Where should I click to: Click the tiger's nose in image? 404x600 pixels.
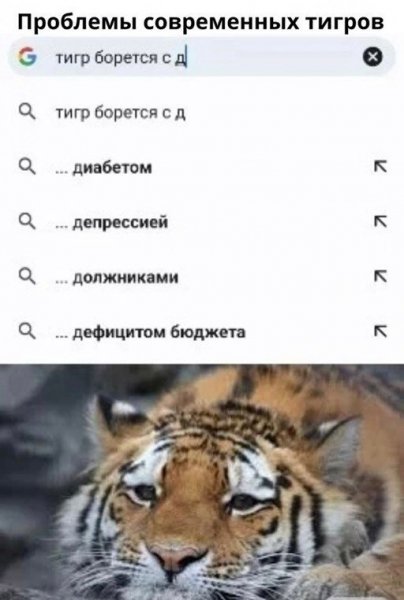click(178, 559)
